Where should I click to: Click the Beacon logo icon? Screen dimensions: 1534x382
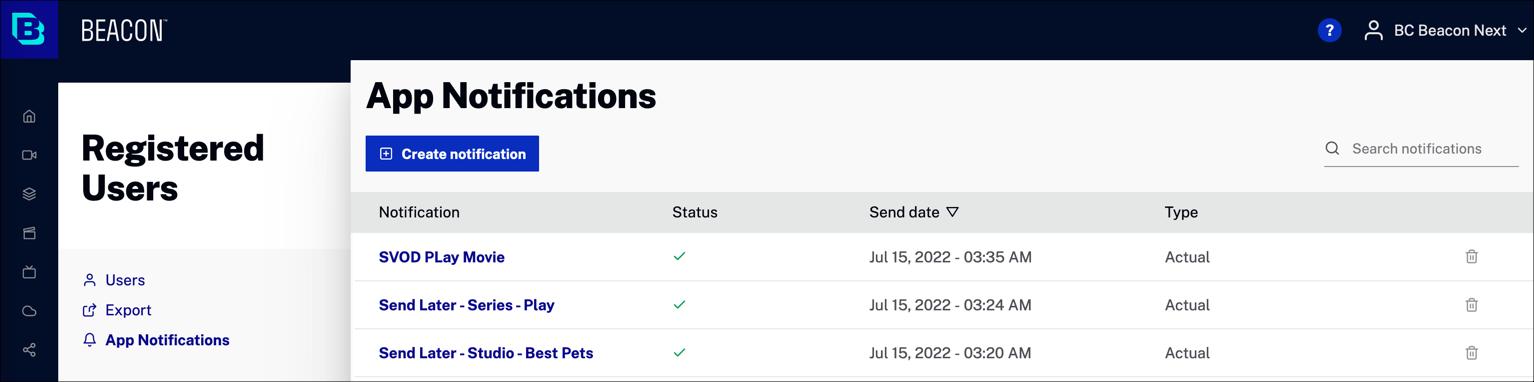(x=29, y=30)
